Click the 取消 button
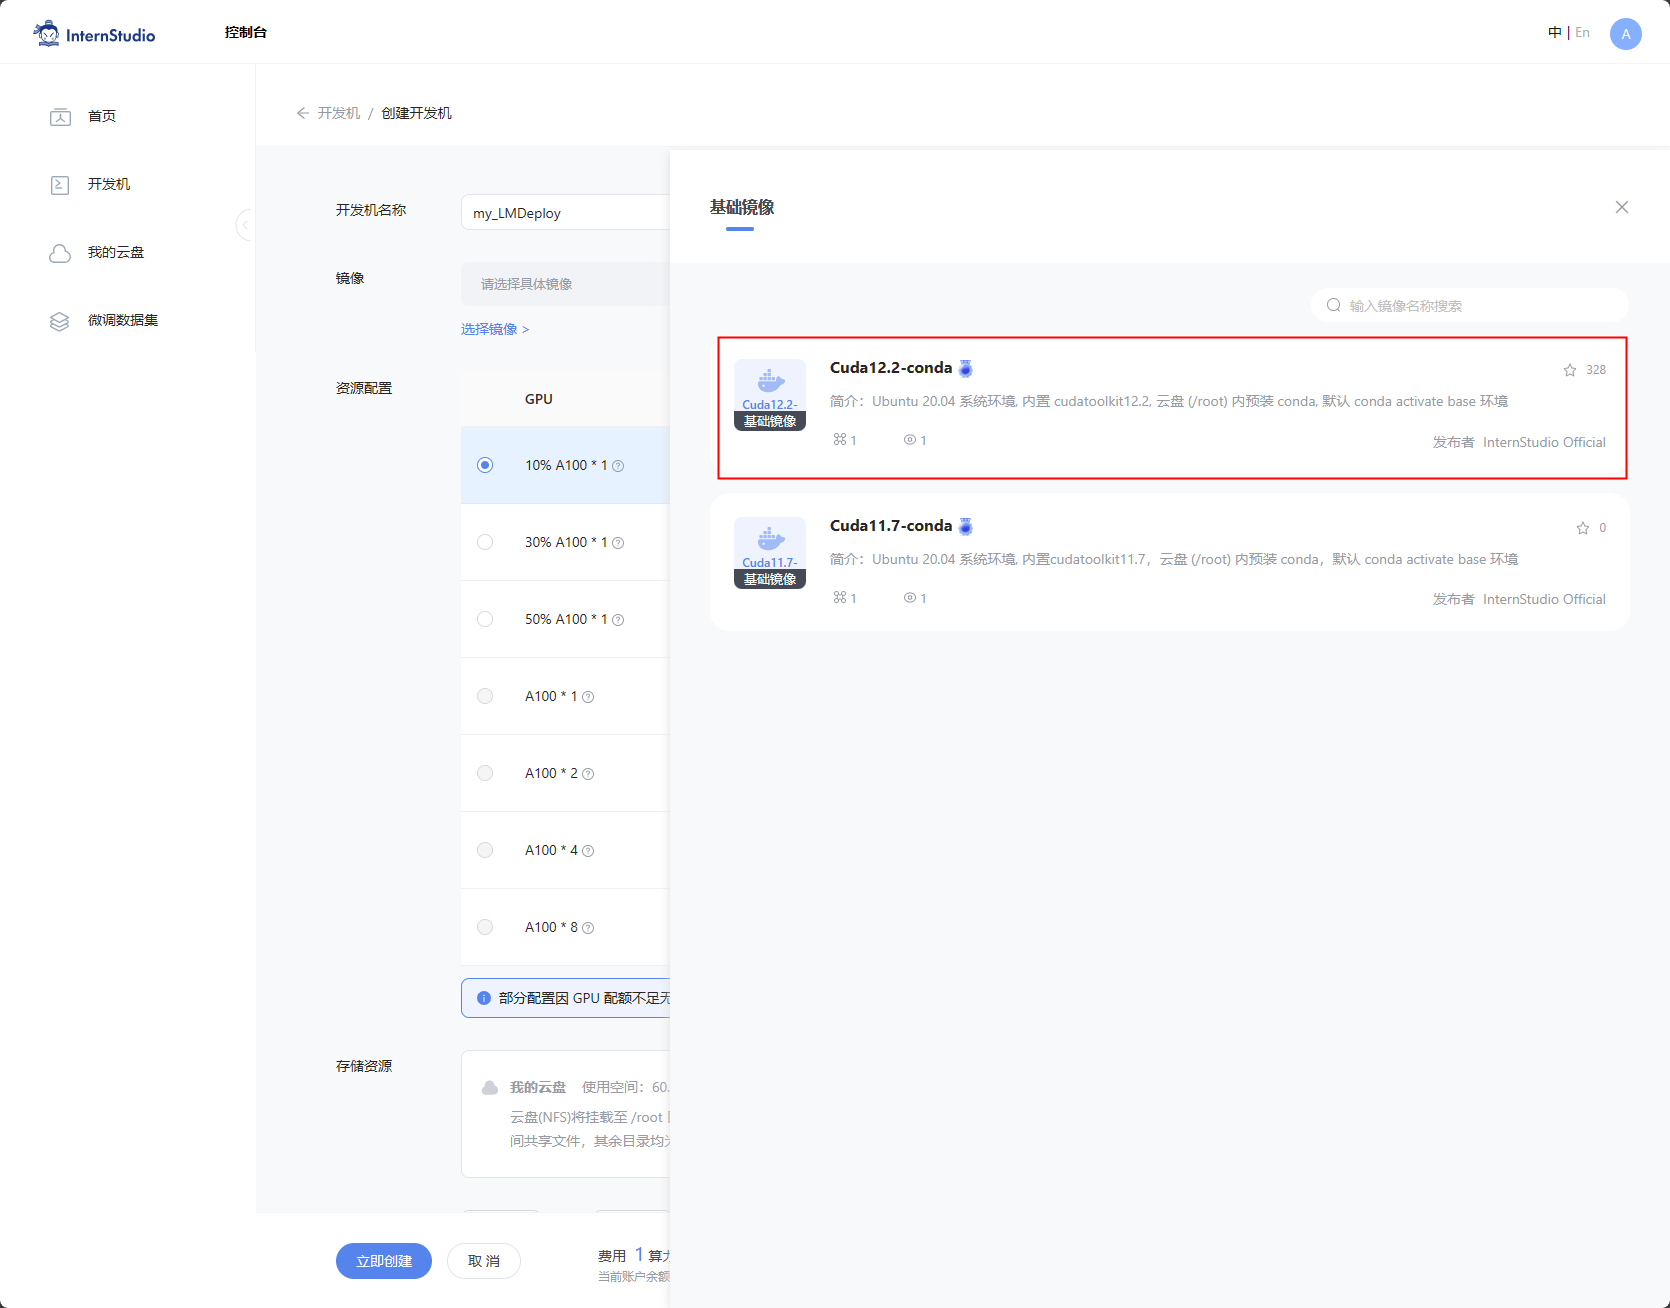 coord(484,1261)
